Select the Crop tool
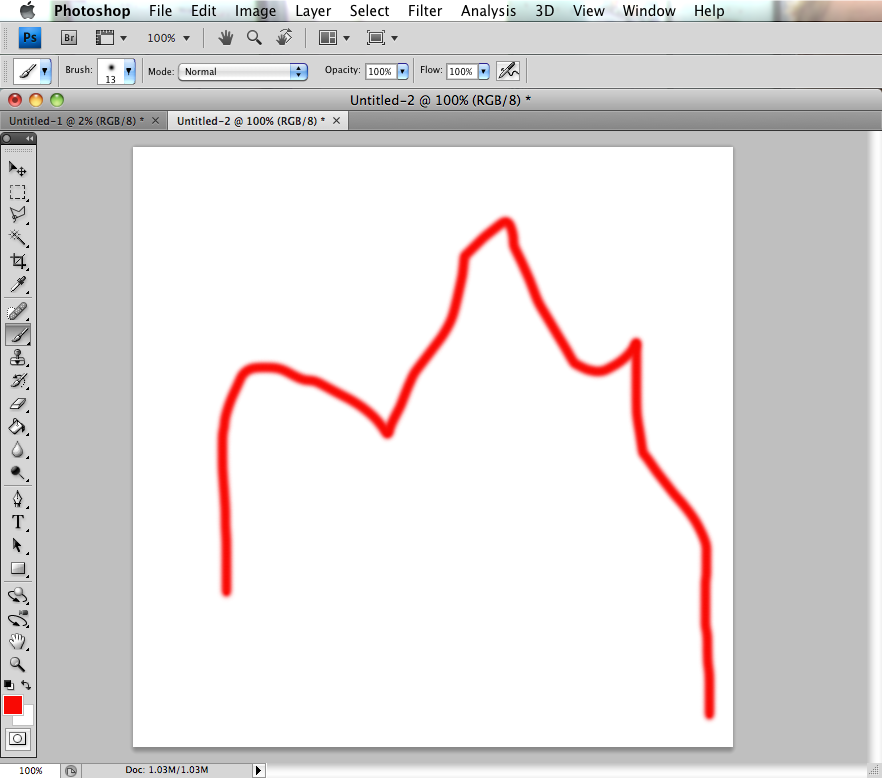Image resolution: width=882 pixels, height=778 pixels. (x=17, y=261)
